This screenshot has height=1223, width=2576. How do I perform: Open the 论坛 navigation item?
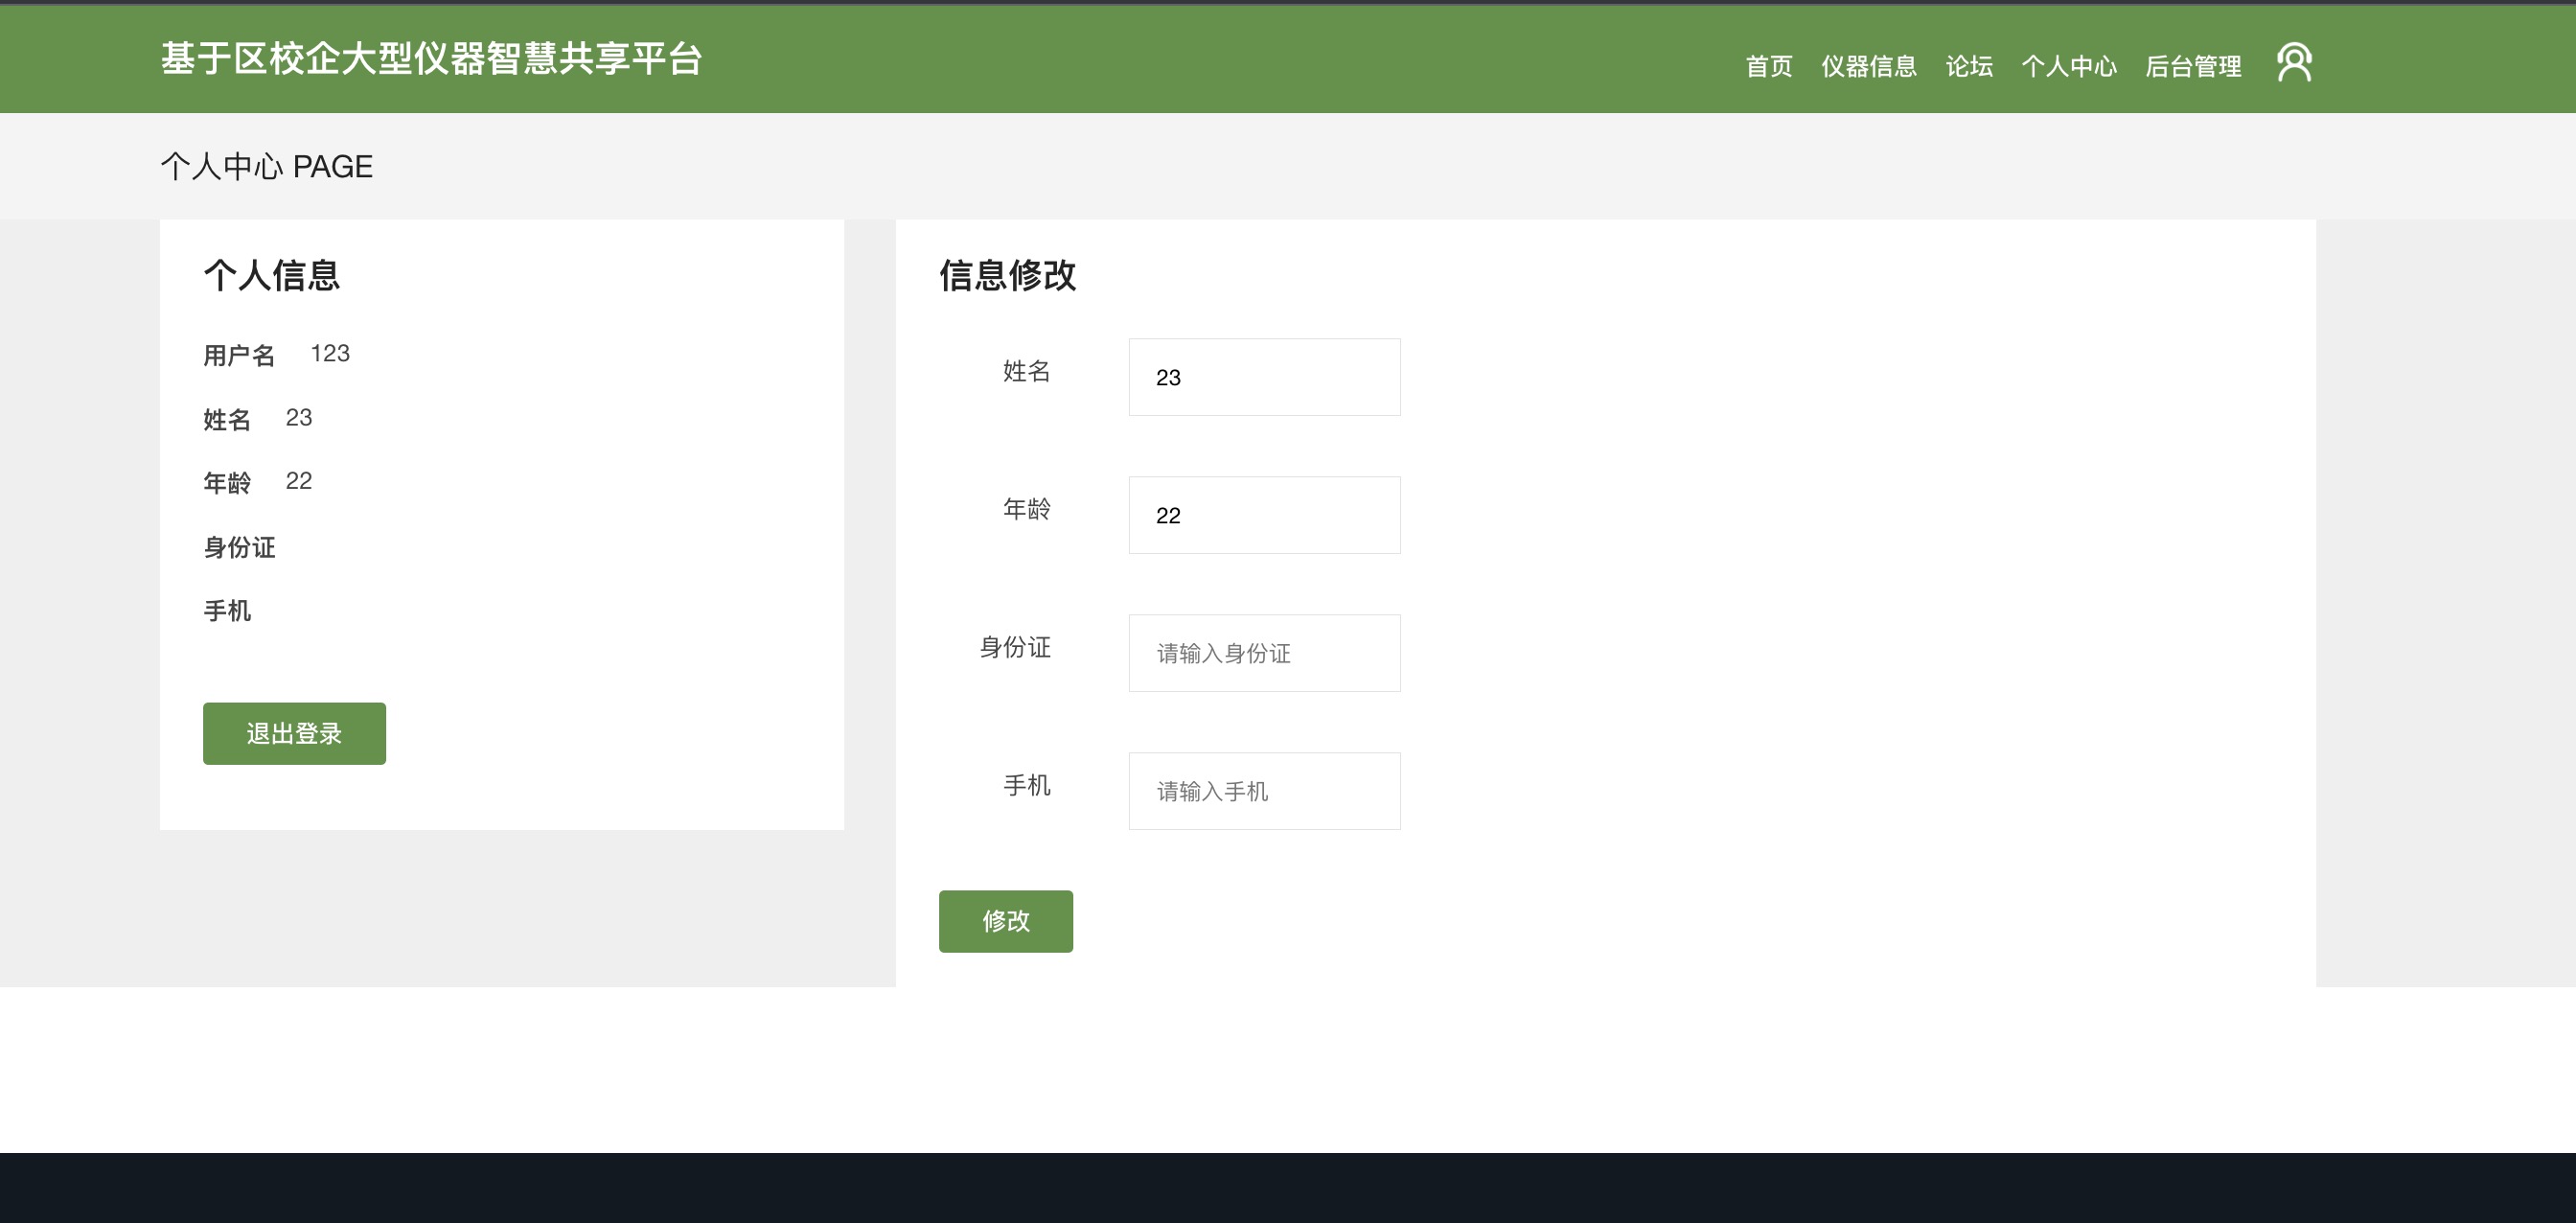click(x=1968, y=66)
